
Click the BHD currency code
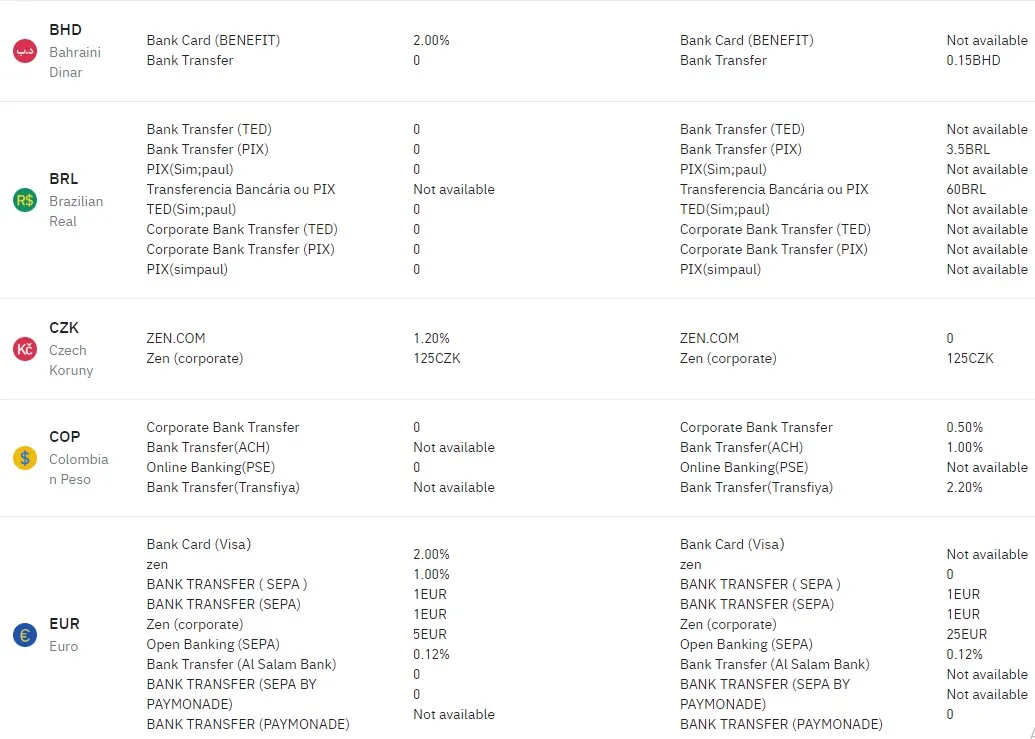pos(65,30)
